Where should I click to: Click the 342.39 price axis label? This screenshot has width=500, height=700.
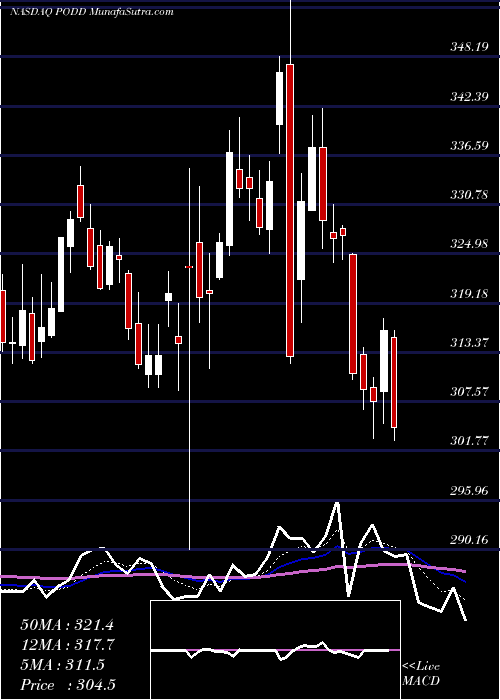coord(470,96)
